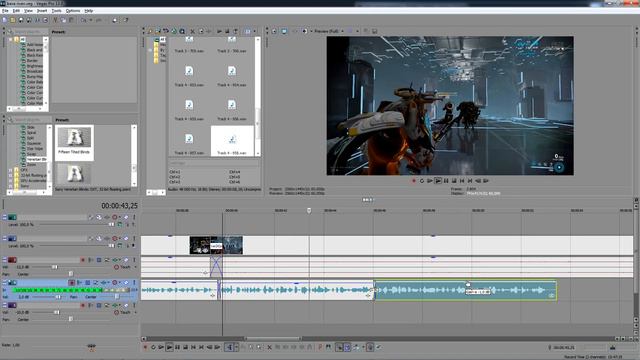Click Record button under video preview
This screenshot has height=360, width=640.
[x=414, y=180]
